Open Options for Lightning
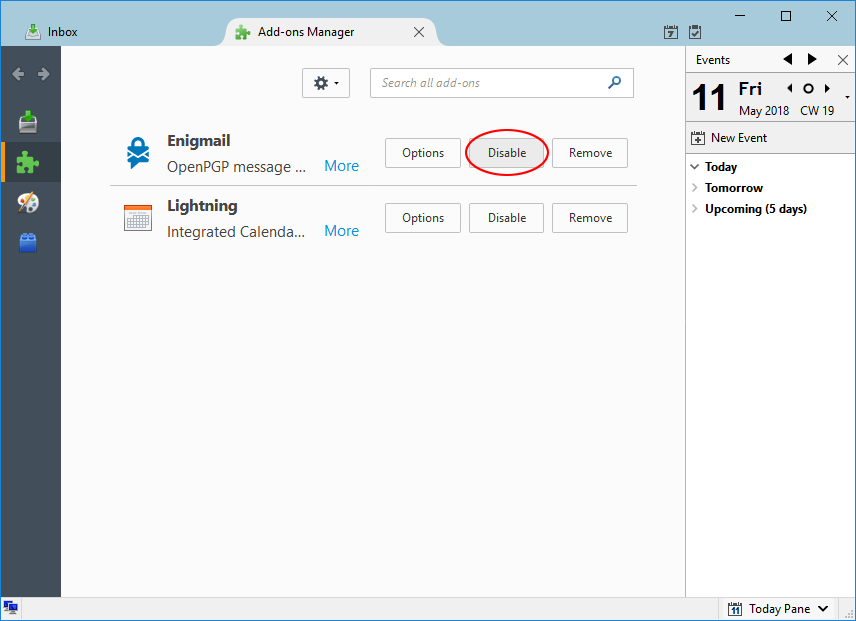Viewport: 856px width, 621px height. tap(423, 218)
